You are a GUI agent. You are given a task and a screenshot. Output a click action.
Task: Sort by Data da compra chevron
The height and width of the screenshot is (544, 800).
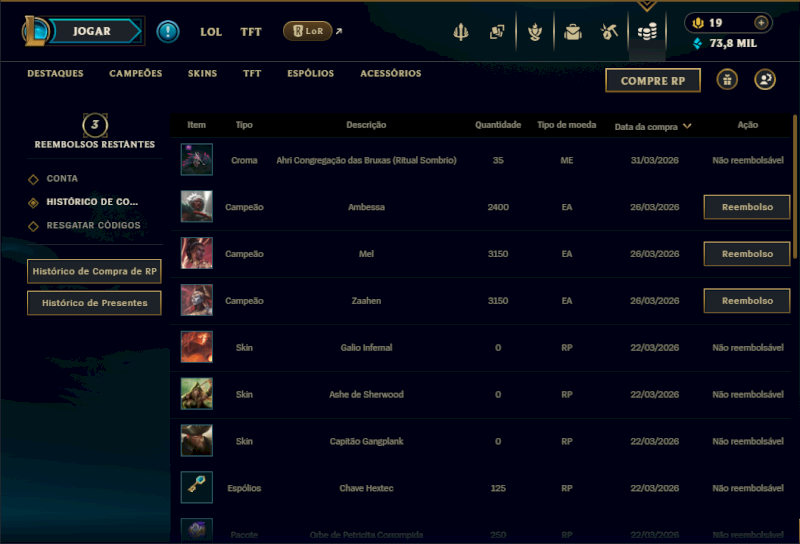pyautogui.click(x=687, y=126)
